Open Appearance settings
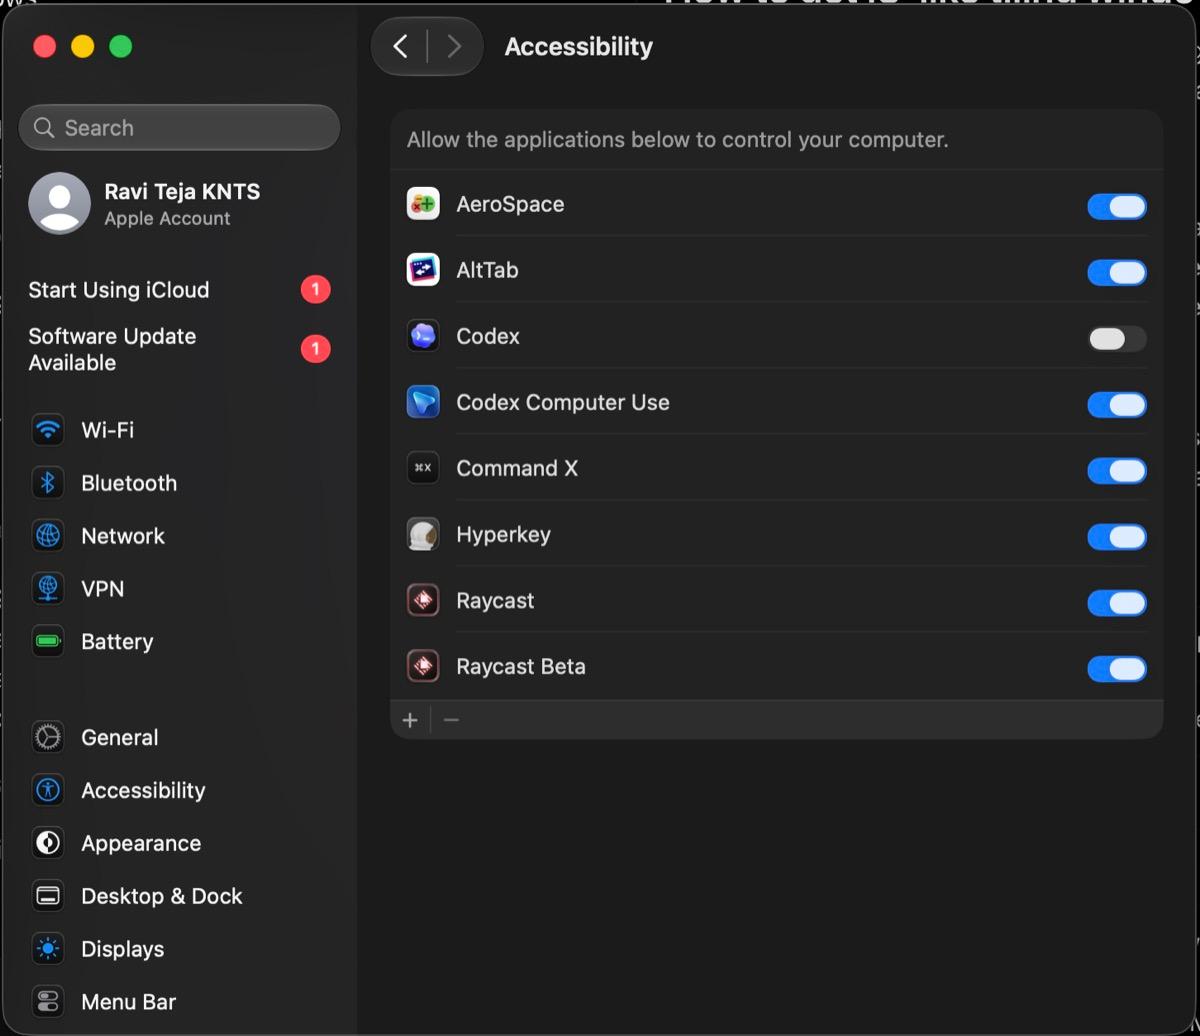The height and width of the screenshot is (1036, 1200). (180, 843)
